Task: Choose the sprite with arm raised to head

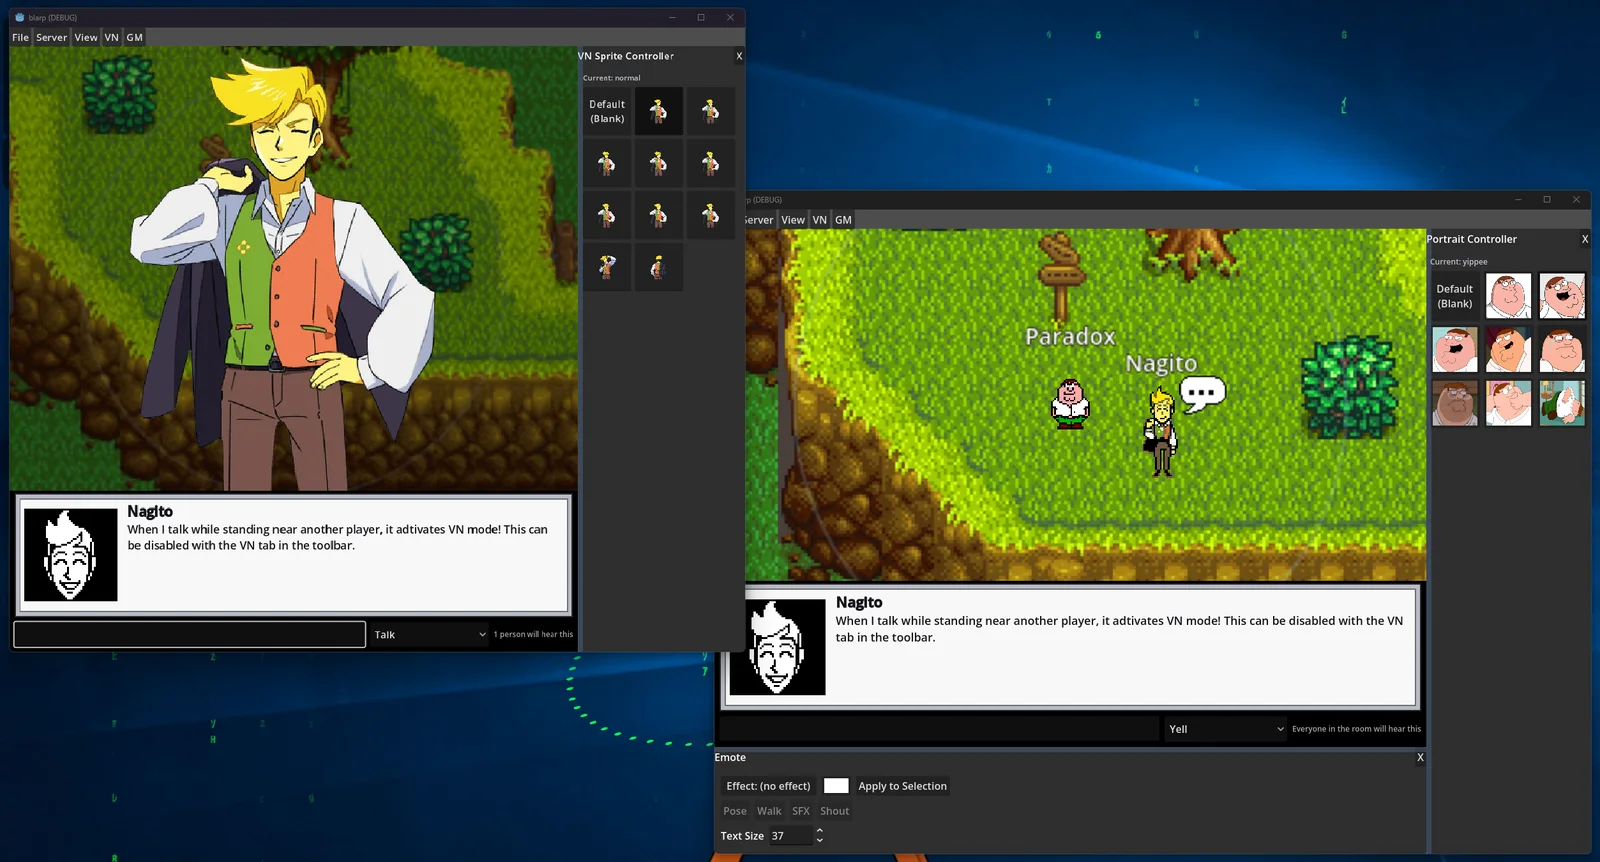Action: [607, 267]
